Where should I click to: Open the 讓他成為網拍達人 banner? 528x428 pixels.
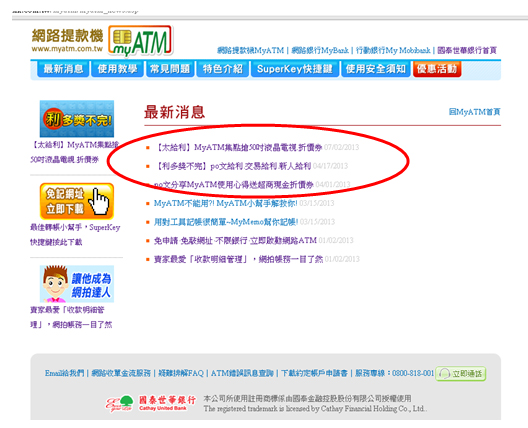[77, 284]
